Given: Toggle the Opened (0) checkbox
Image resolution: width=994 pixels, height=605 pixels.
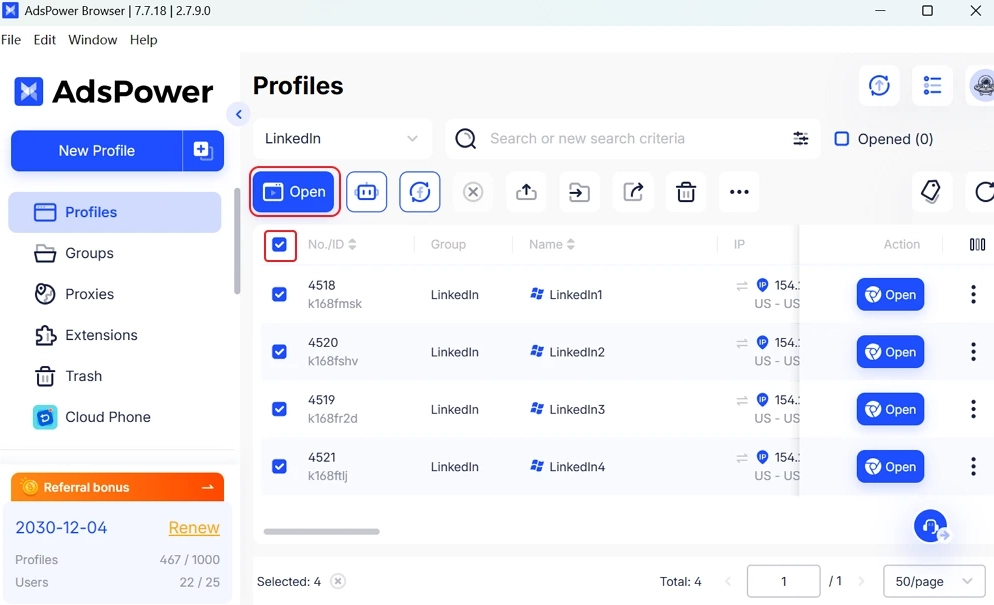Looking at the screenshot, I should [x=842, y=139].
